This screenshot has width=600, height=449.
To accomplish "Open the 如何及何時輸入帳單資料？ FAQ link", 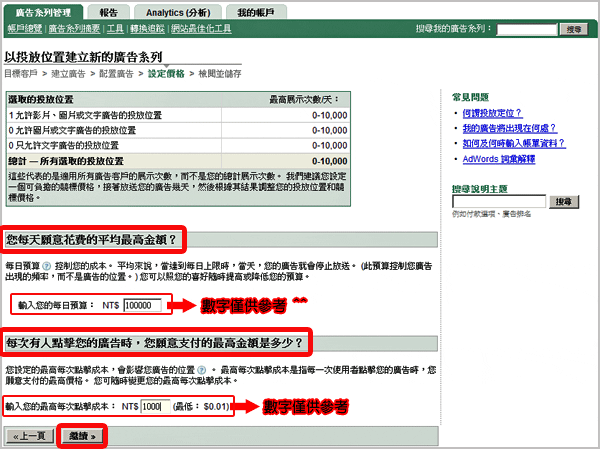I will 514,144.
